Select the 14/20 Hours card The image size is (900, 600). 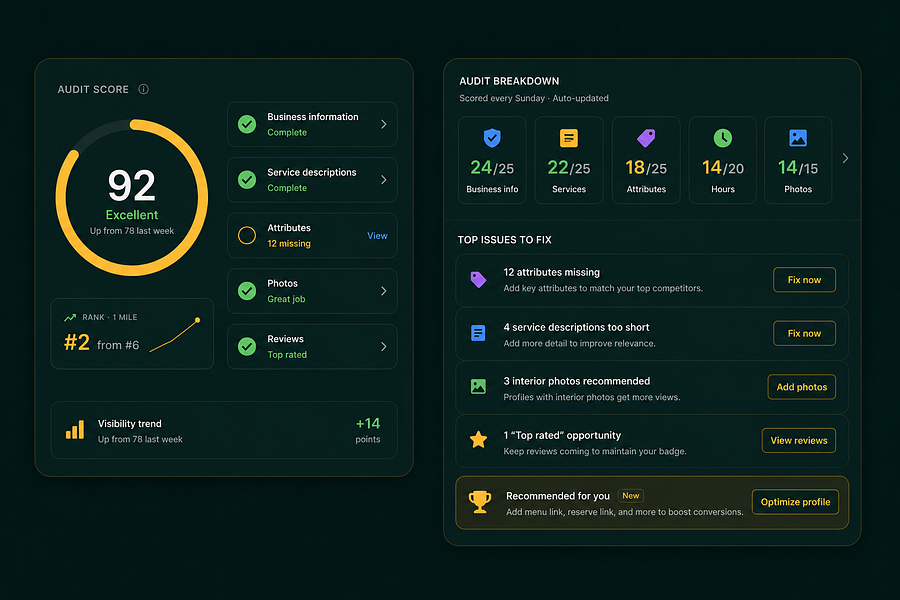click(723, 160)
